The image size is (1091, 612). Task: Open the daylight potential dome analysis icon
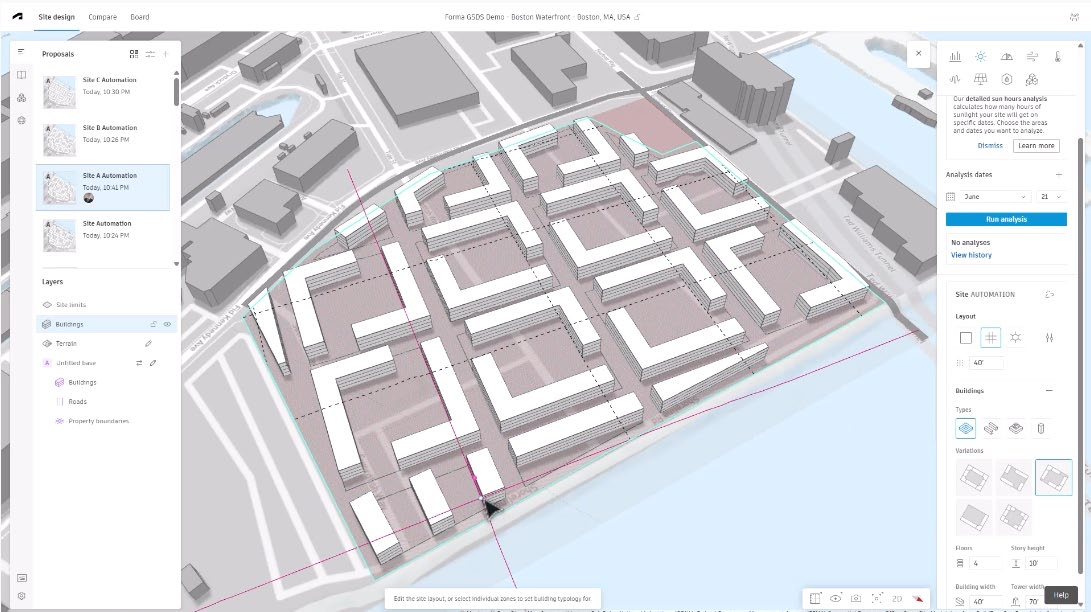coord(1006,56)
